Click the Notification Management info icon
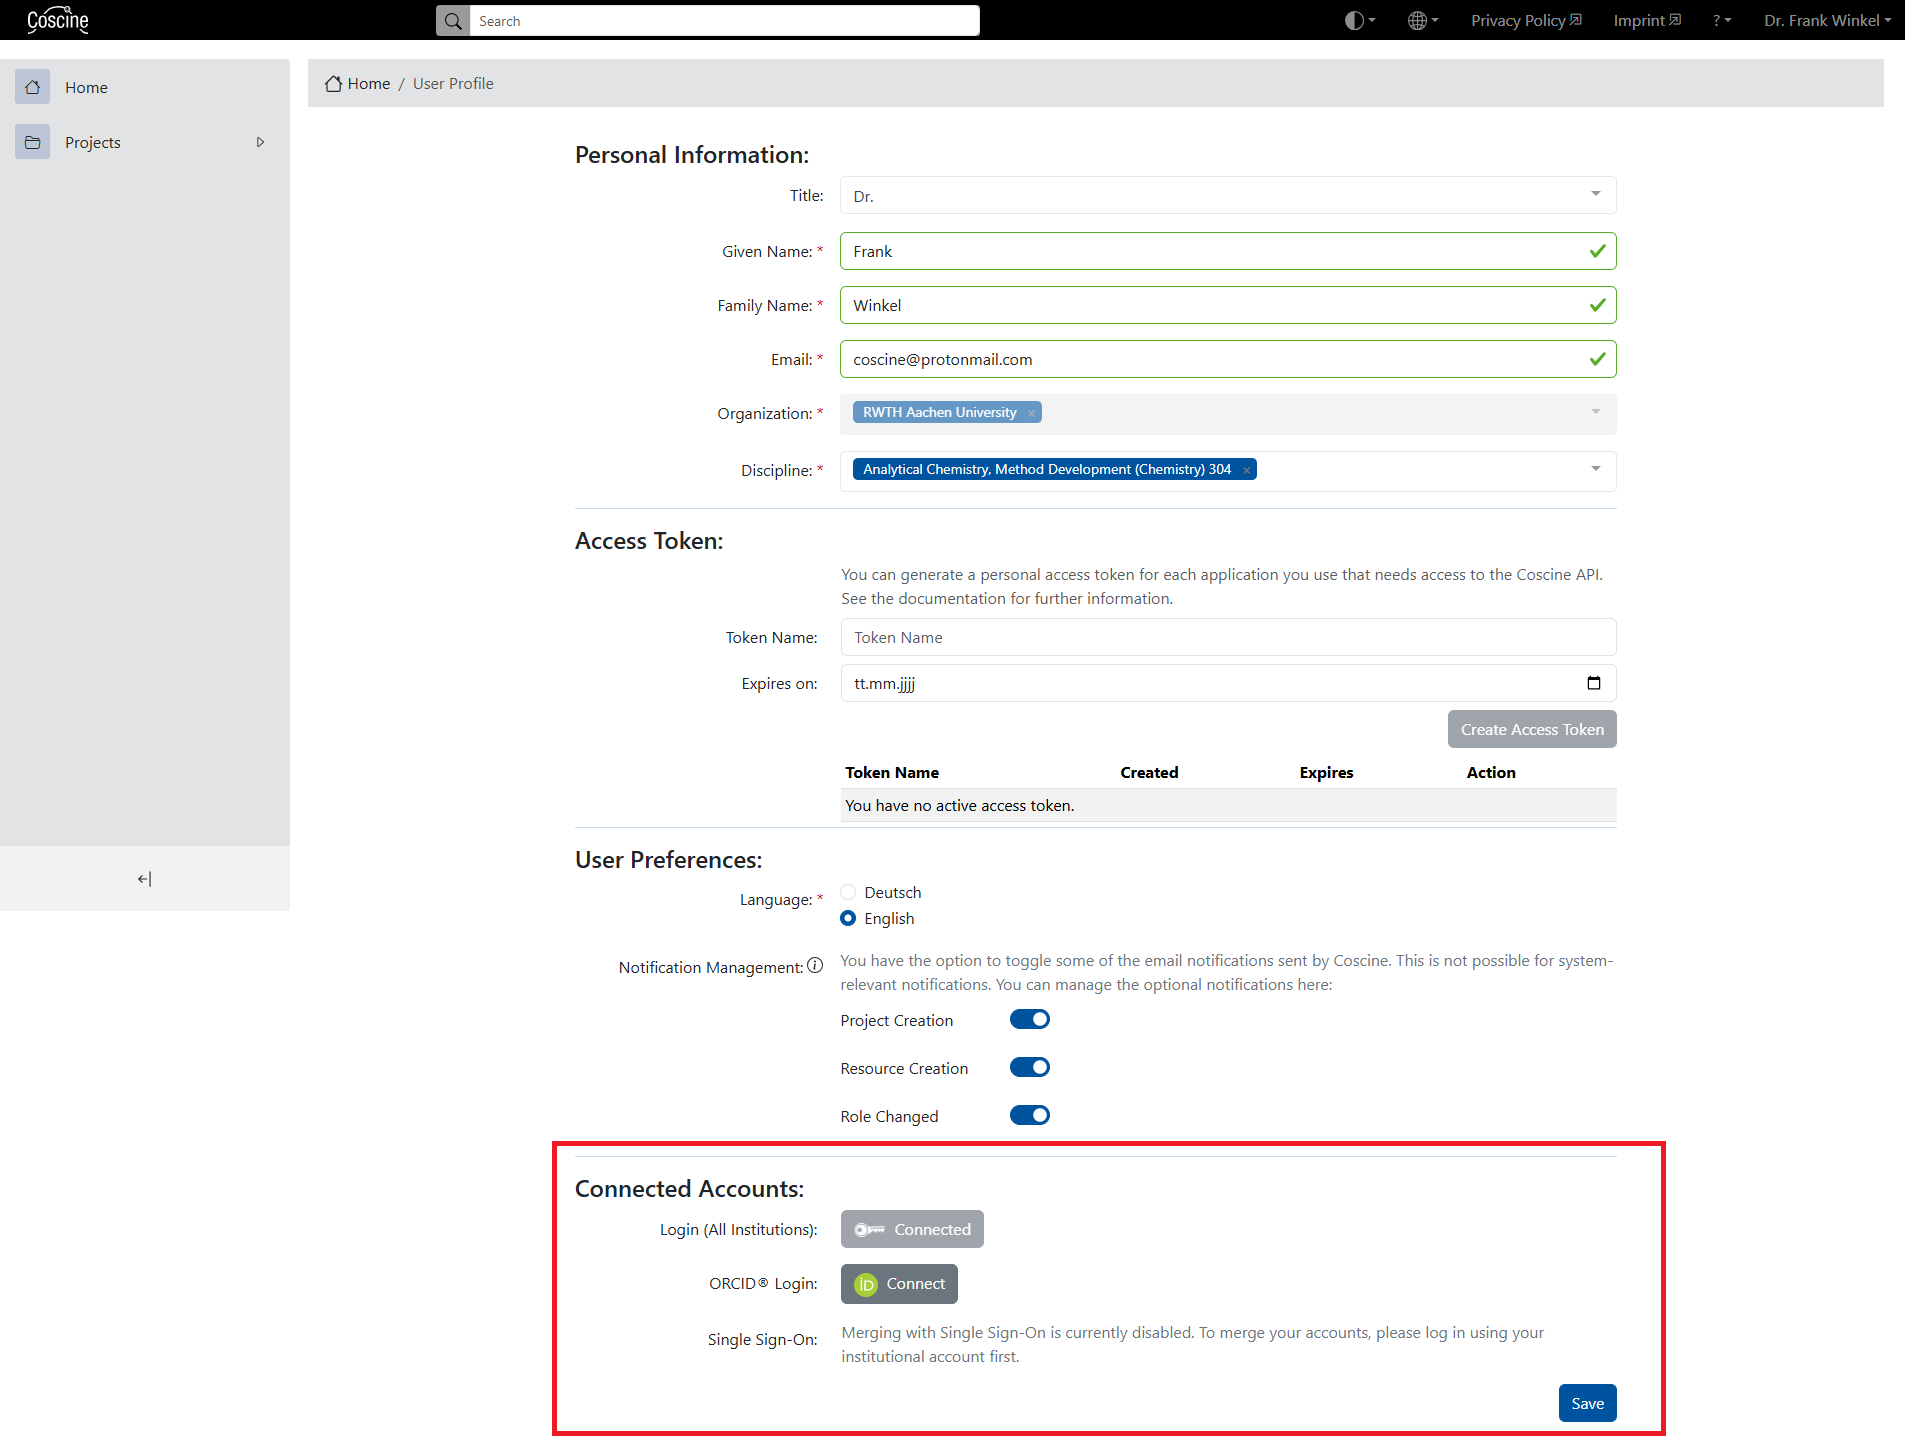Viewport: 1905px width, 1438px height. pyautogui.click(x=815, y=965)
